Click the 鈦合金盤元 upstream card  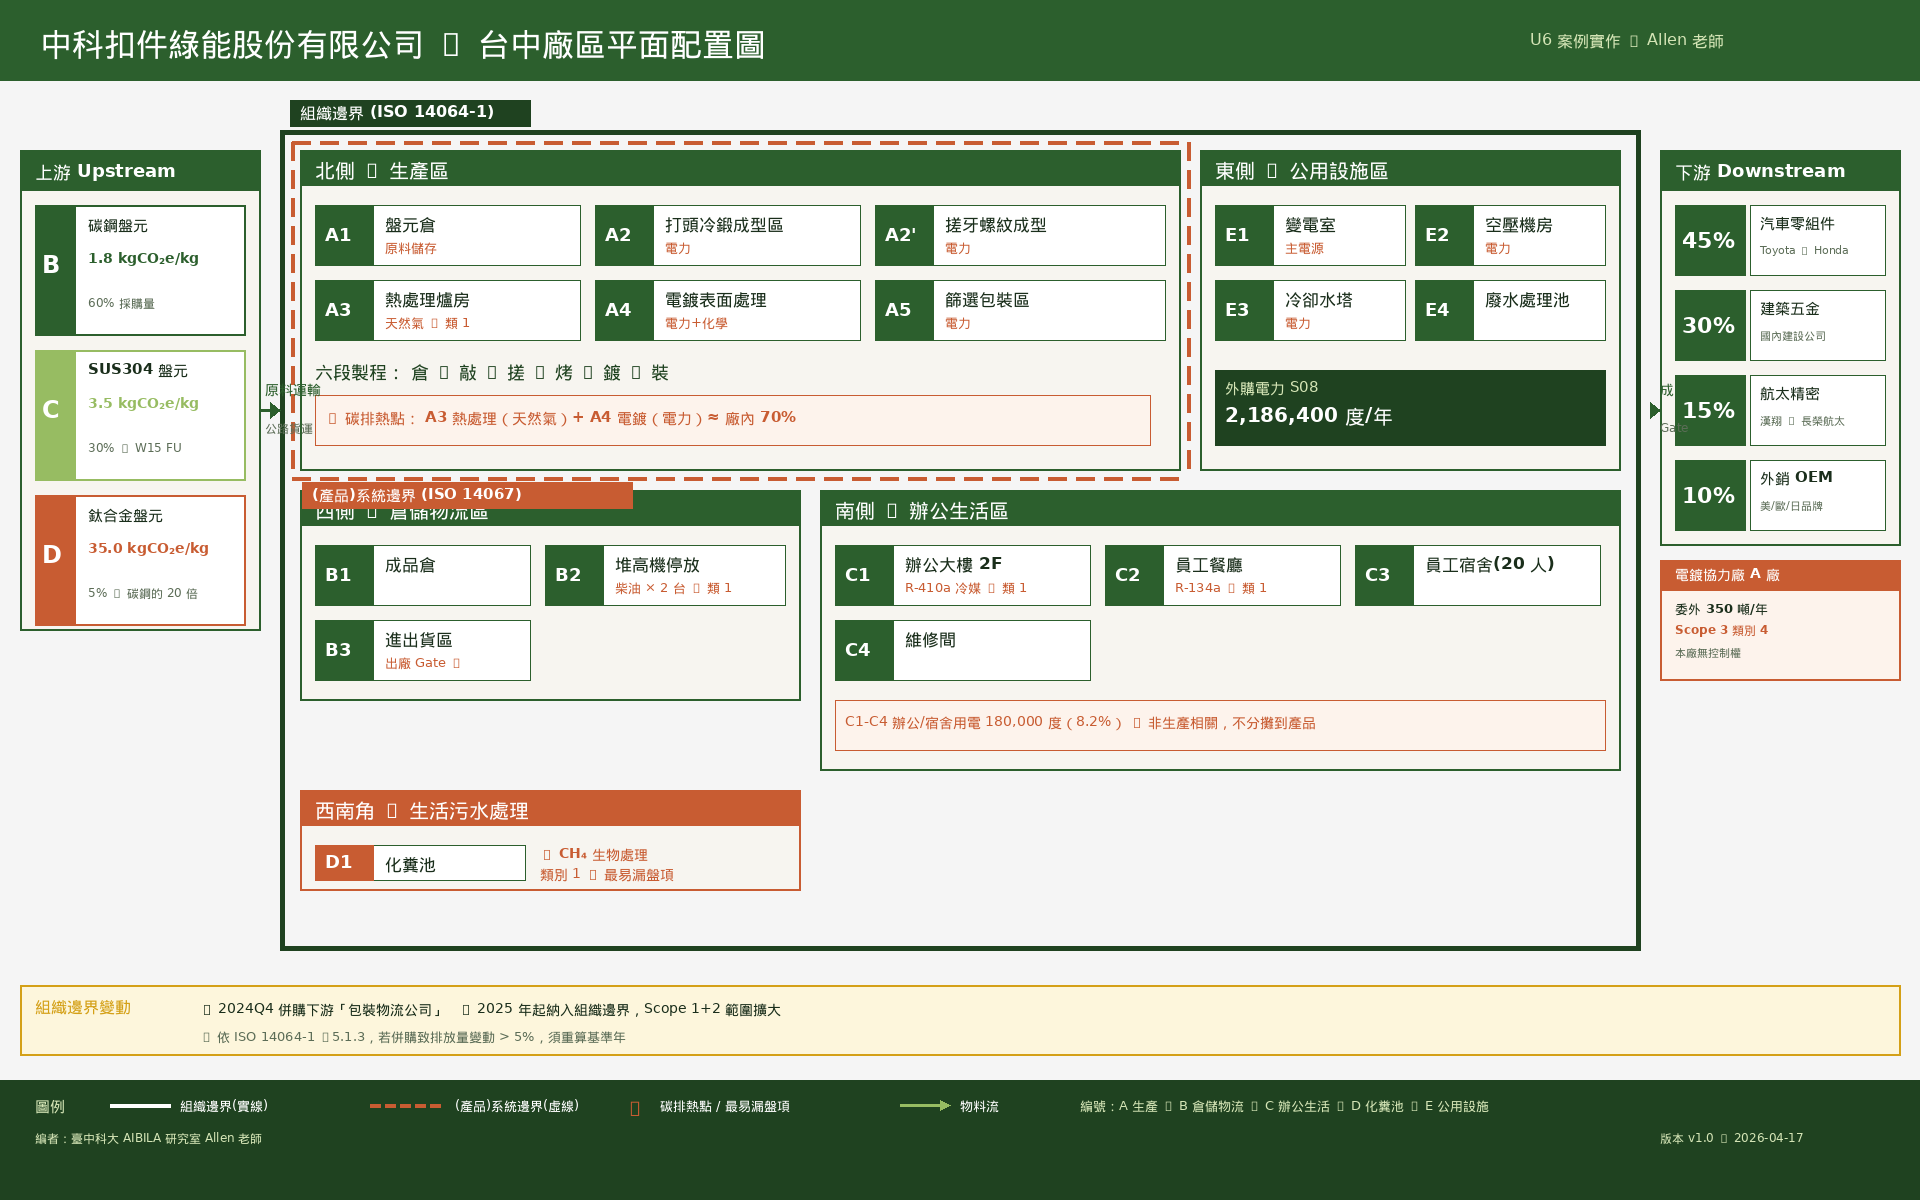[x=140, y=561]
